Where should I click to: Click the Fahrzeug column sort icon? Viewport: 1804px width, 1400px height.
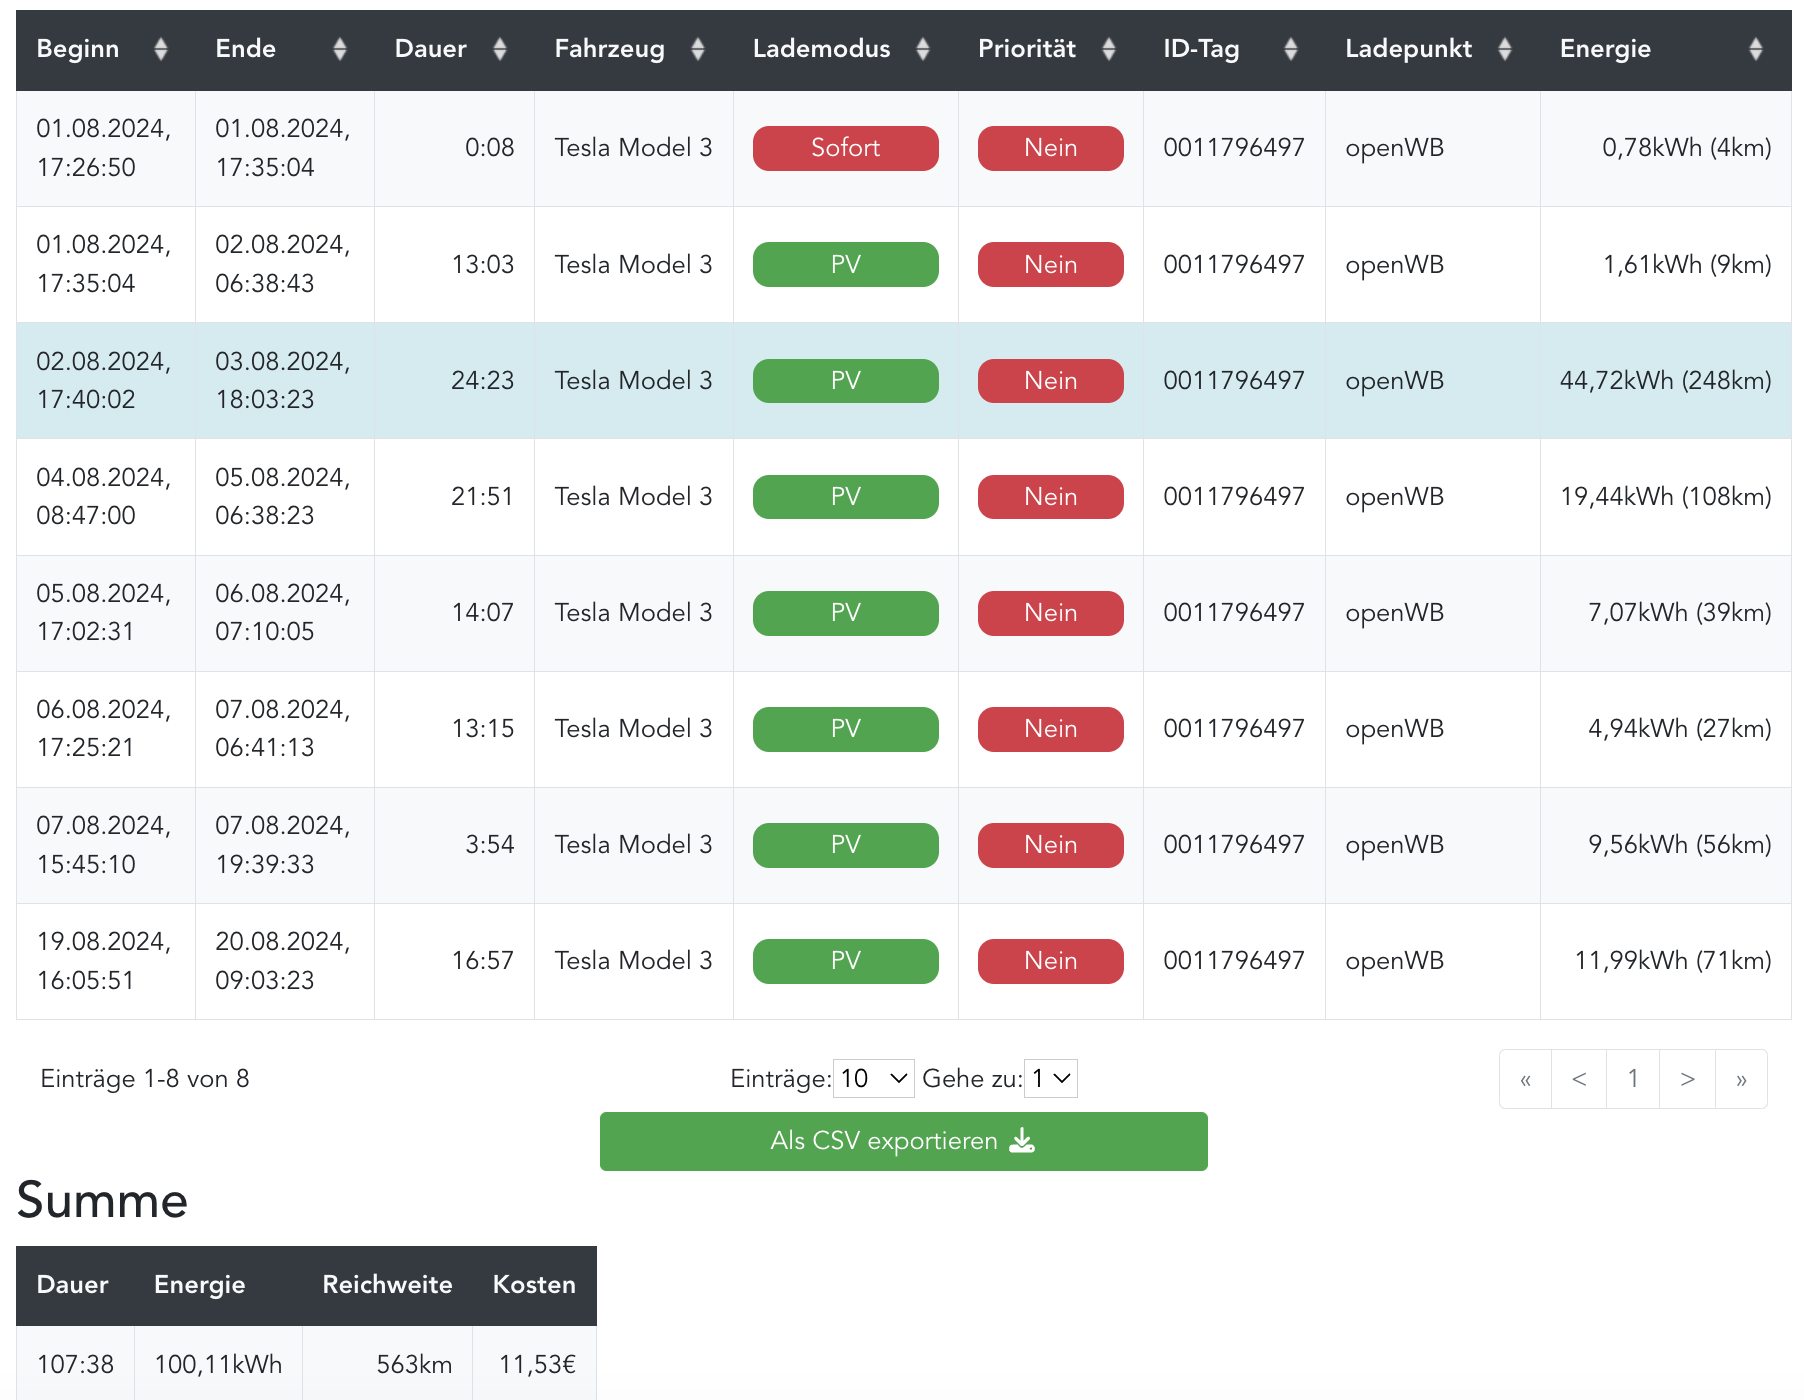click(698, 49)
